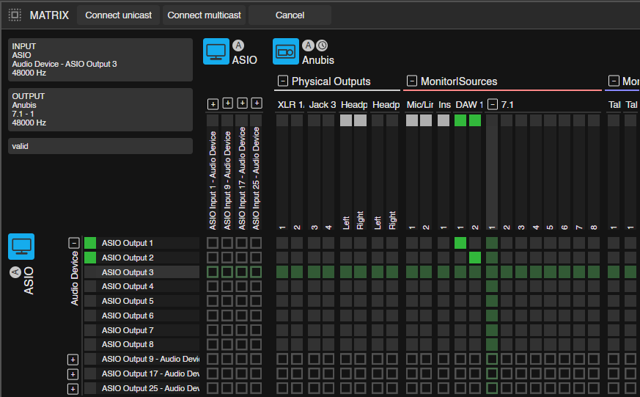Click the ASIO Input 9 - Audio Device column label
Screen dimensions: 640x397
pos(227,180)
